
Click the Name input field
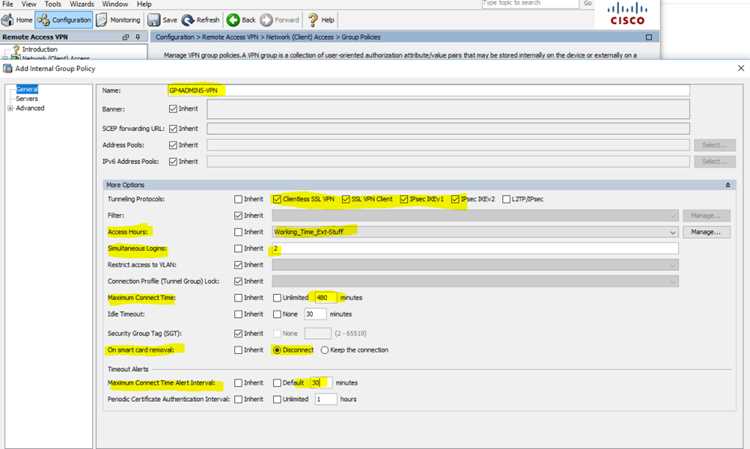429,90
